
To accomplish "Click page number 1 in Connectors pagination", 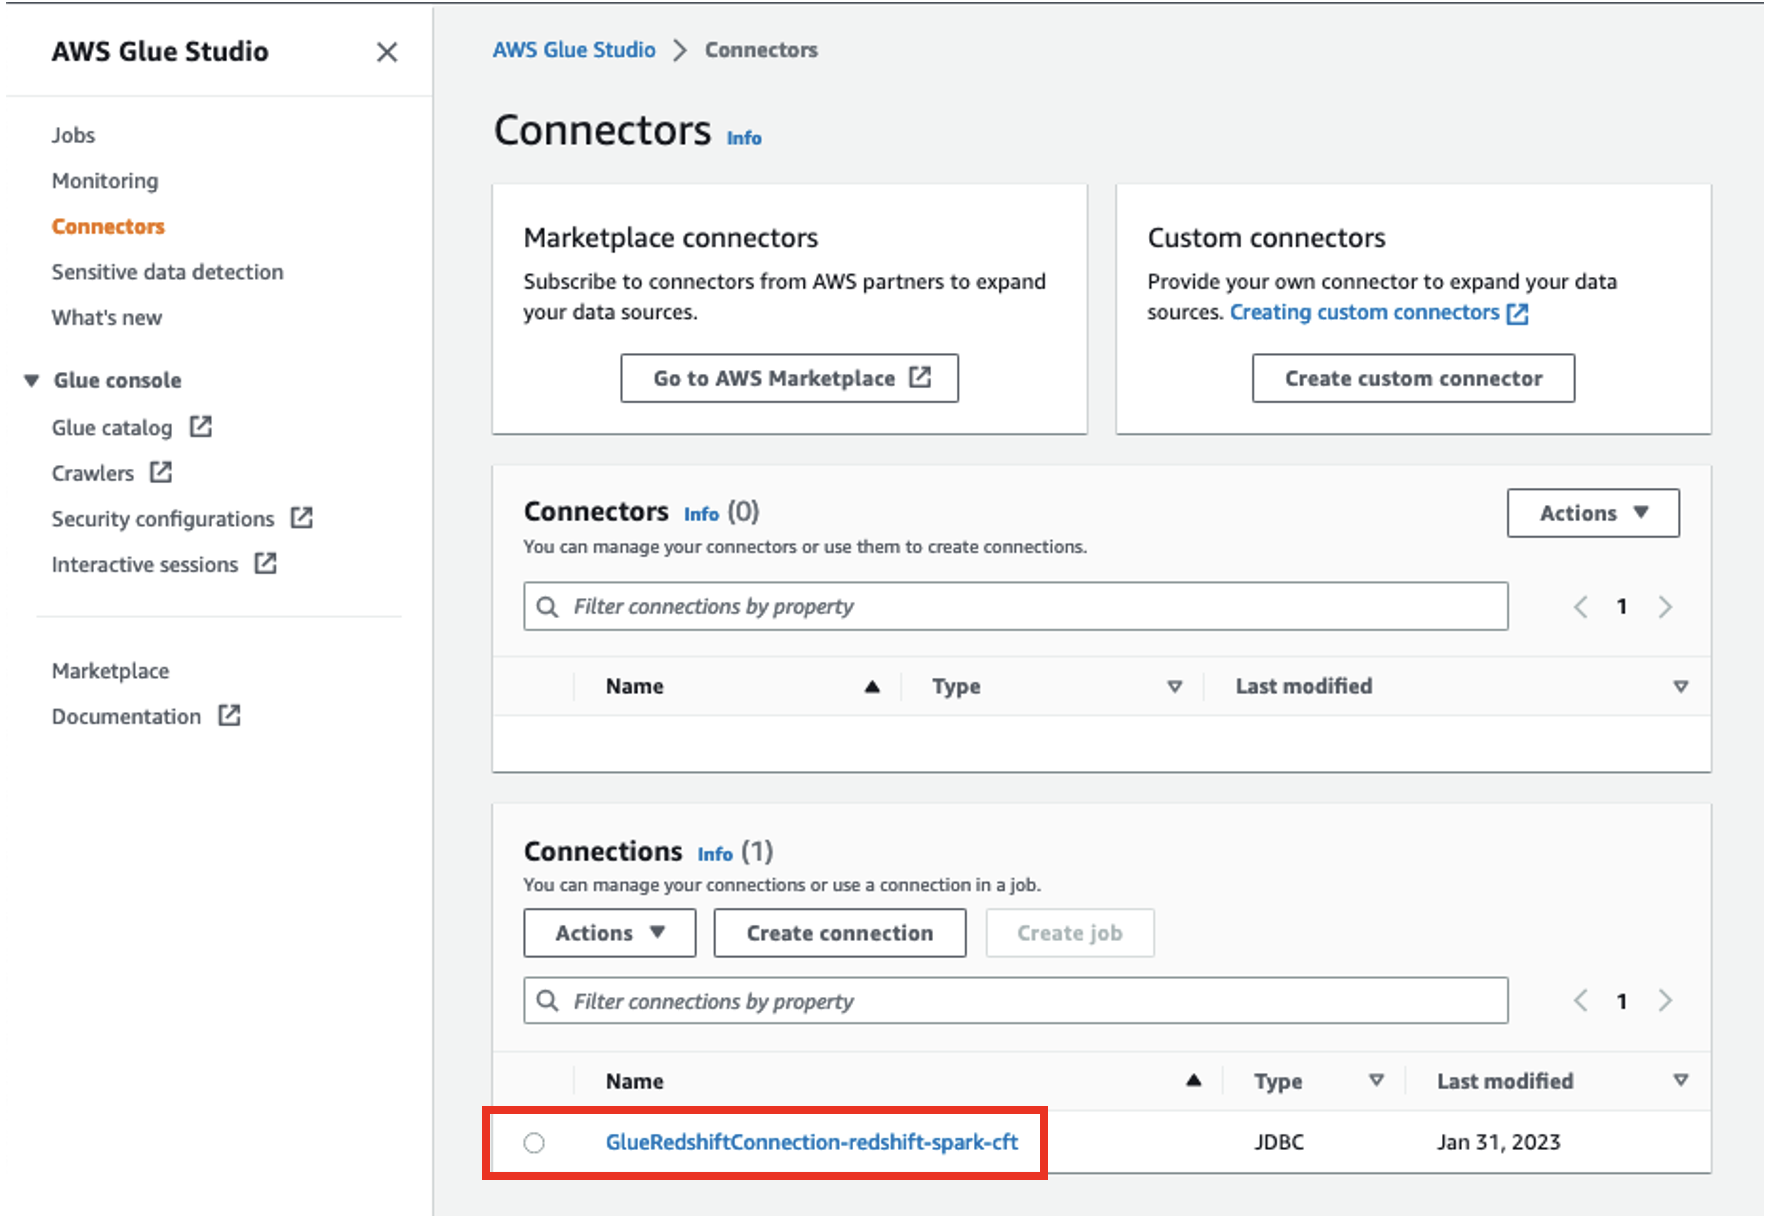I will (1622, 607).
